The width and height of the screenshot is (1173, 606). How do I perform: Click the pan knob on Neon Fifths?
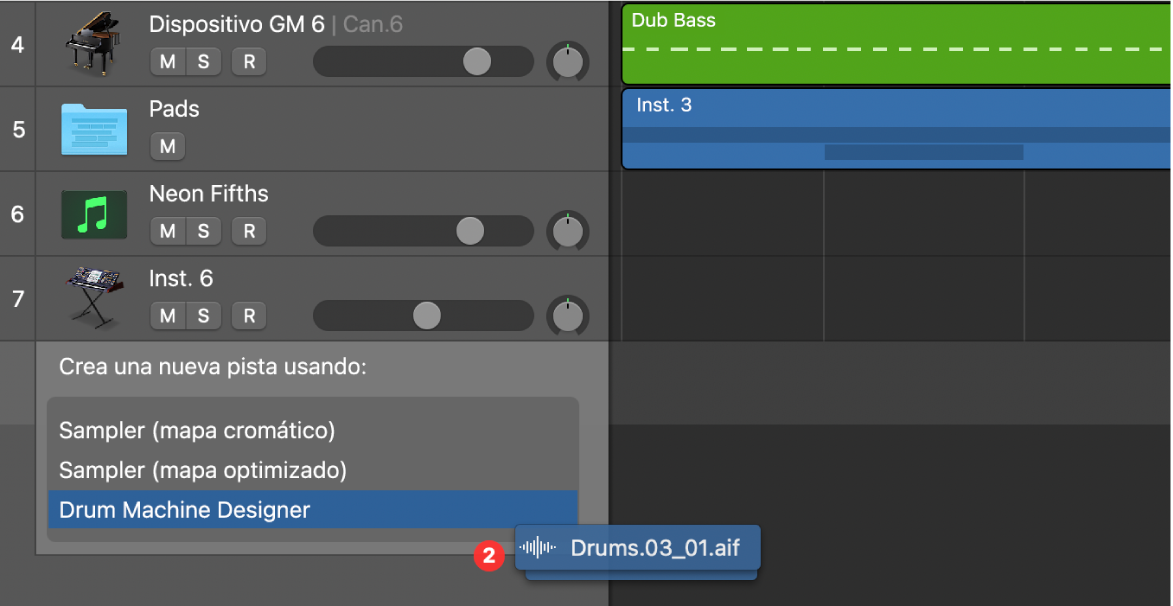pyautogui.click(x=568, y=231)
